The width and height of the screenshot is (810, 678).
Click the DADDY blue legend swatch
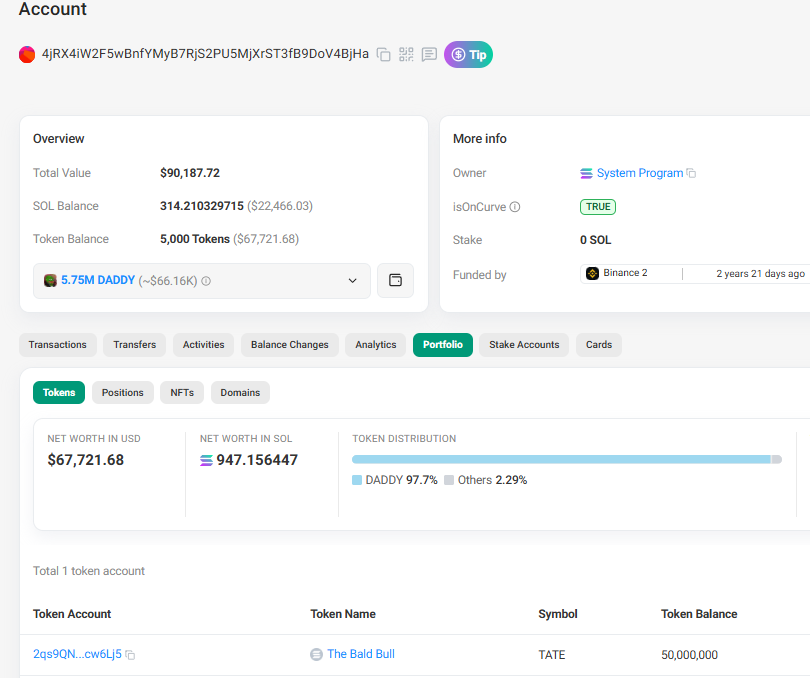click(357, 480)
